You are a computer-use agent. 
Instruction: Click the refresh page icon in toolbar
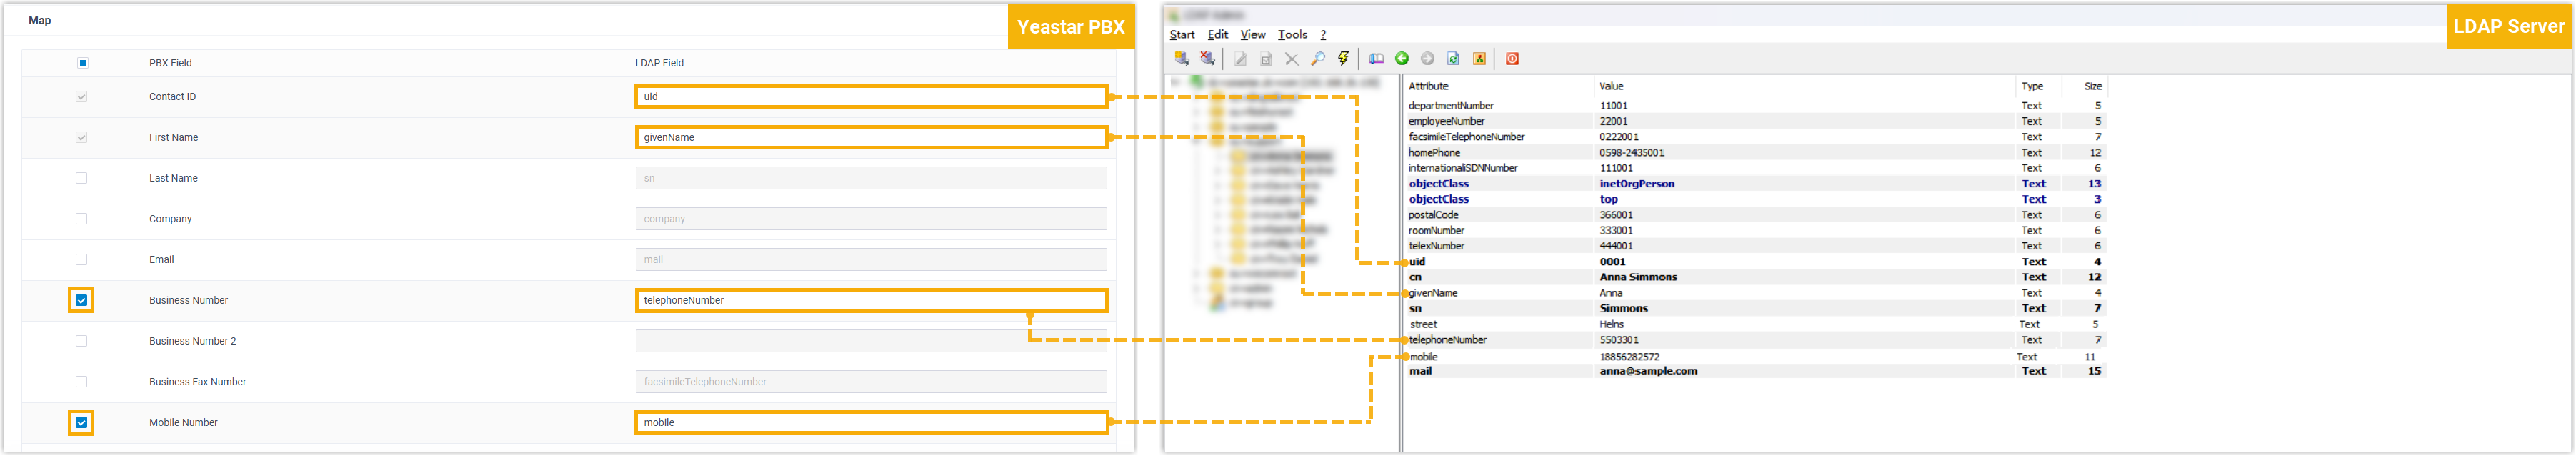[x=1453, y=59]
